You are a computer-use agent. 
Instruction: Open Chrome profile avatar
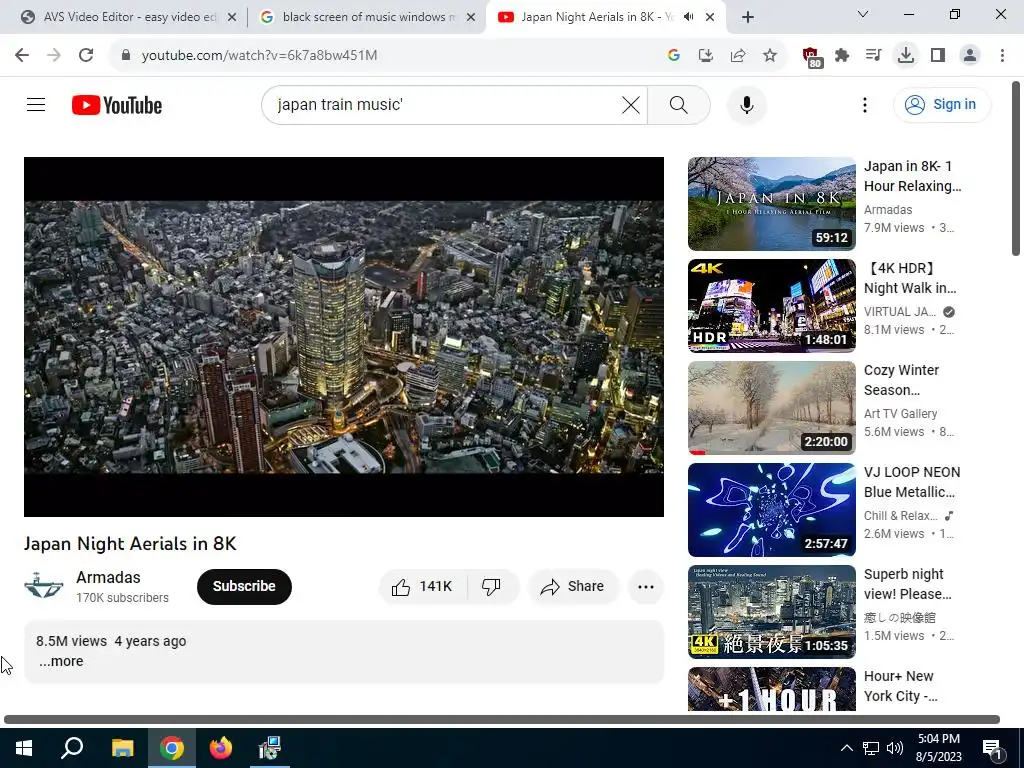click(x=970, y=55)
